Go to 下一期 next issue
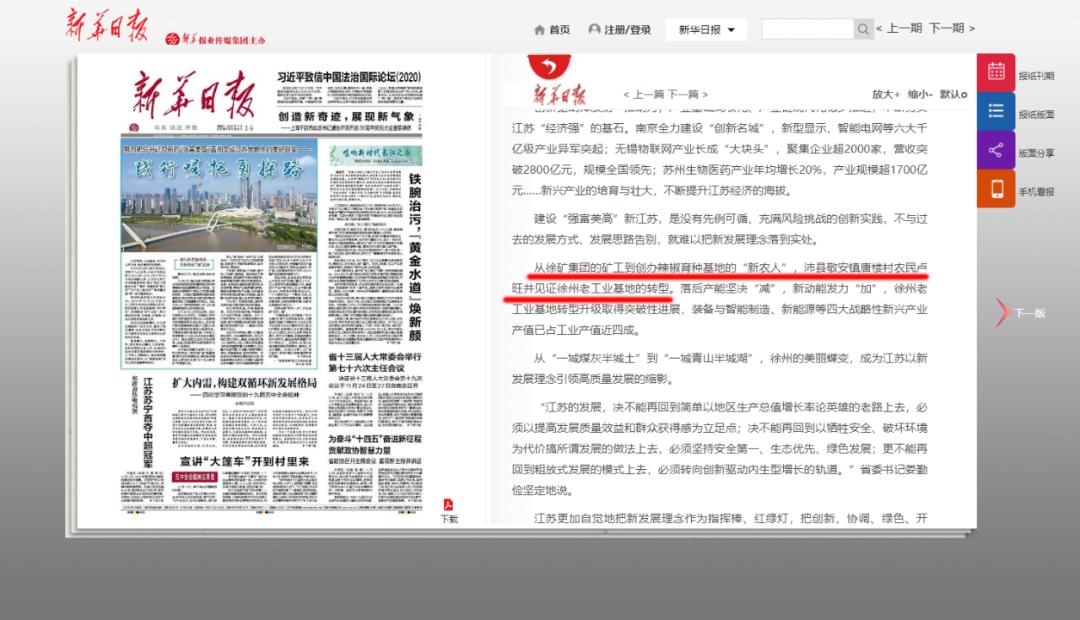 [951, 28]
